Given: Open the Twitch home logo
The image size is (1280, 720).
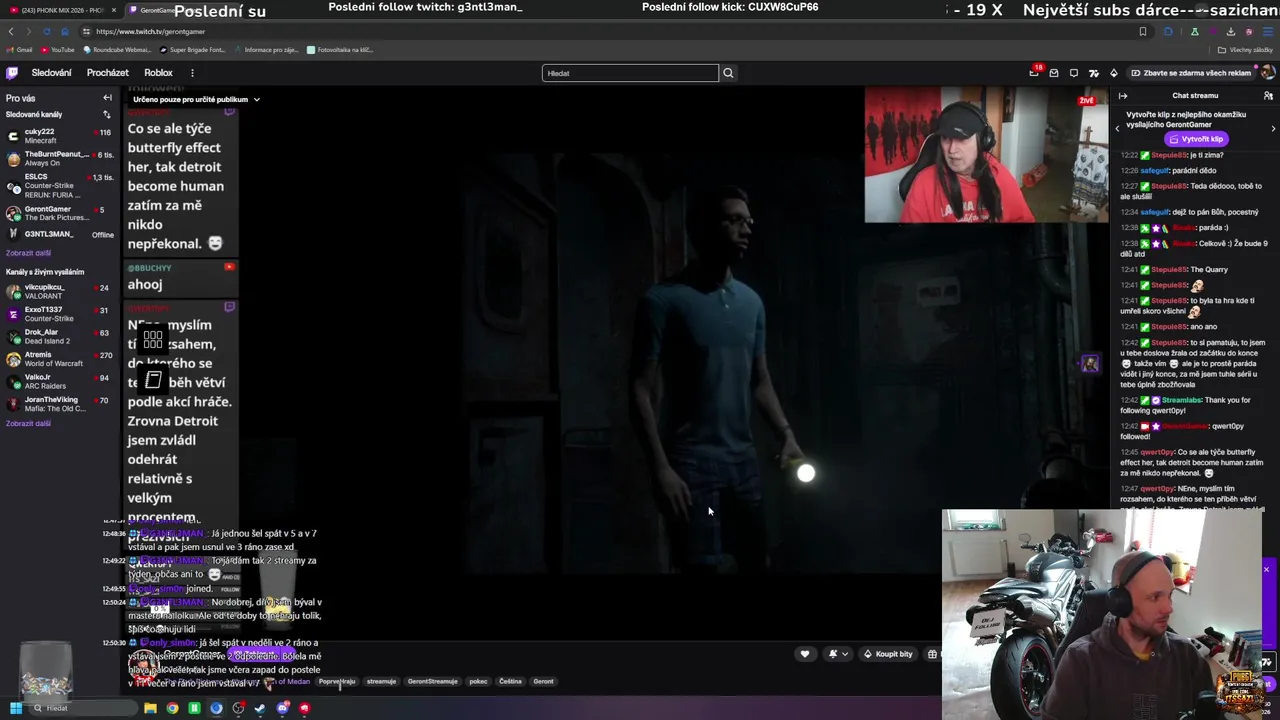Looking at the screenshot, I should pos(12,73).
